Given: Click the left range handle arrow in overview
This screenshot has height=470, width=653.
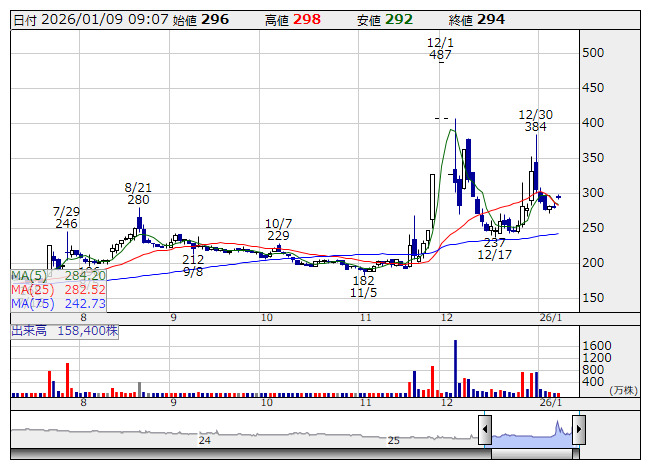Looking at the screenshot, I should click(x=484, y=431).
